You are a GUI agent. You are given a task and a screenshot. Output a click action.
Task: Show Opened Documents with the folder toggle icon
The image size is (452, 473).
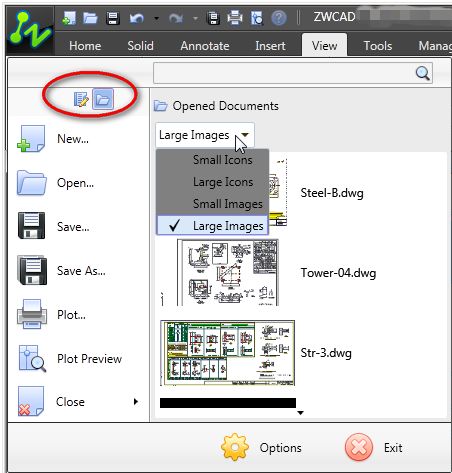pyautogui.click(x=103, y=99)
